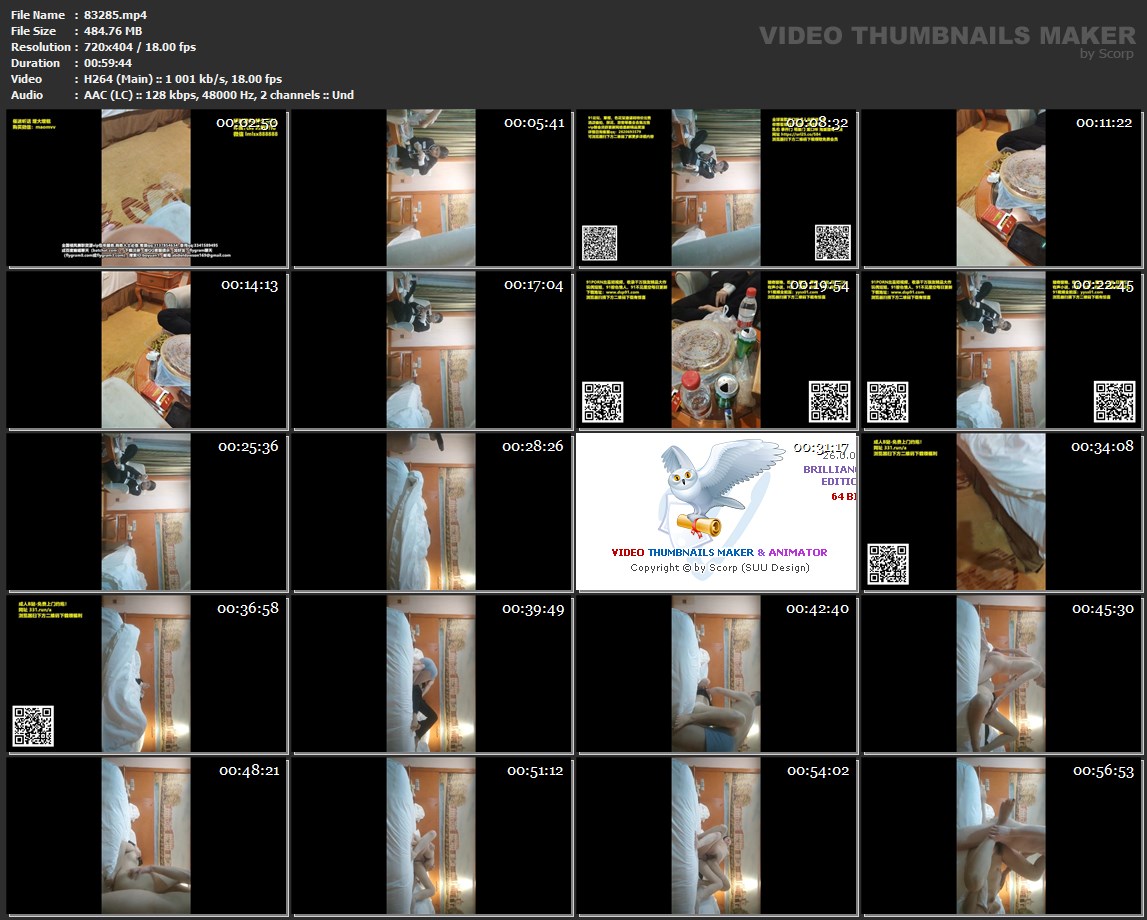Select the thumbnail at timestamp 00:25:36
Image resolution: width=1147 pixels, height=920 pixels.
click(146, 512)
